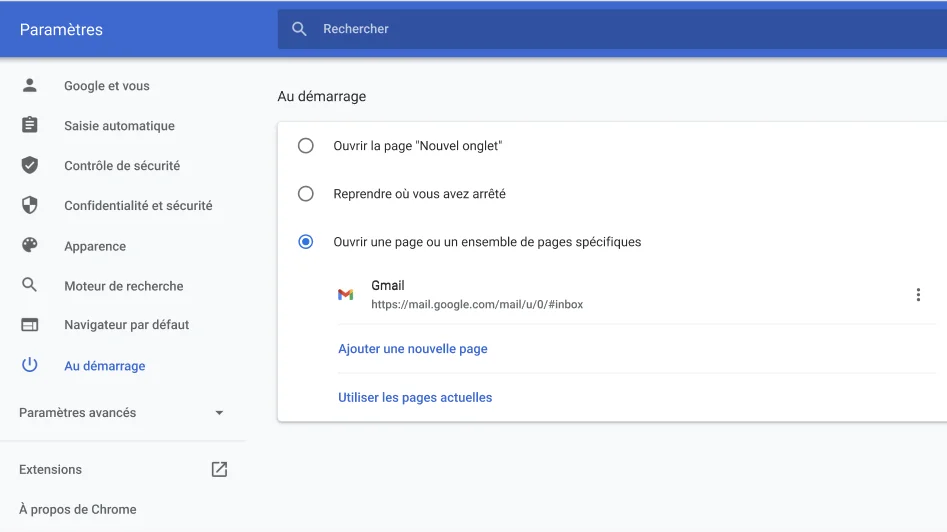
Task: Select "Reprendre où vous avez arrêté" radio button
Action: pos(306,194)
